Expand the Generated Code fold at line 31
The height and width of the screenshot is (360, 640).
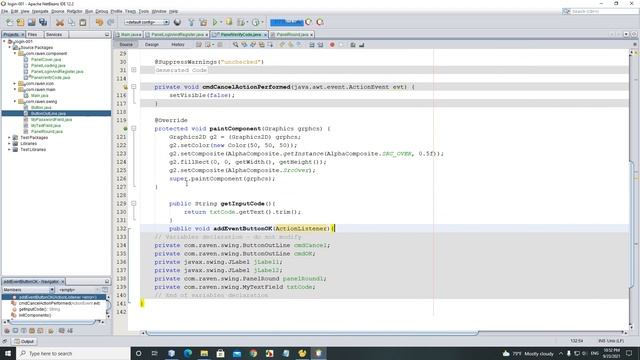click(133, 70)
